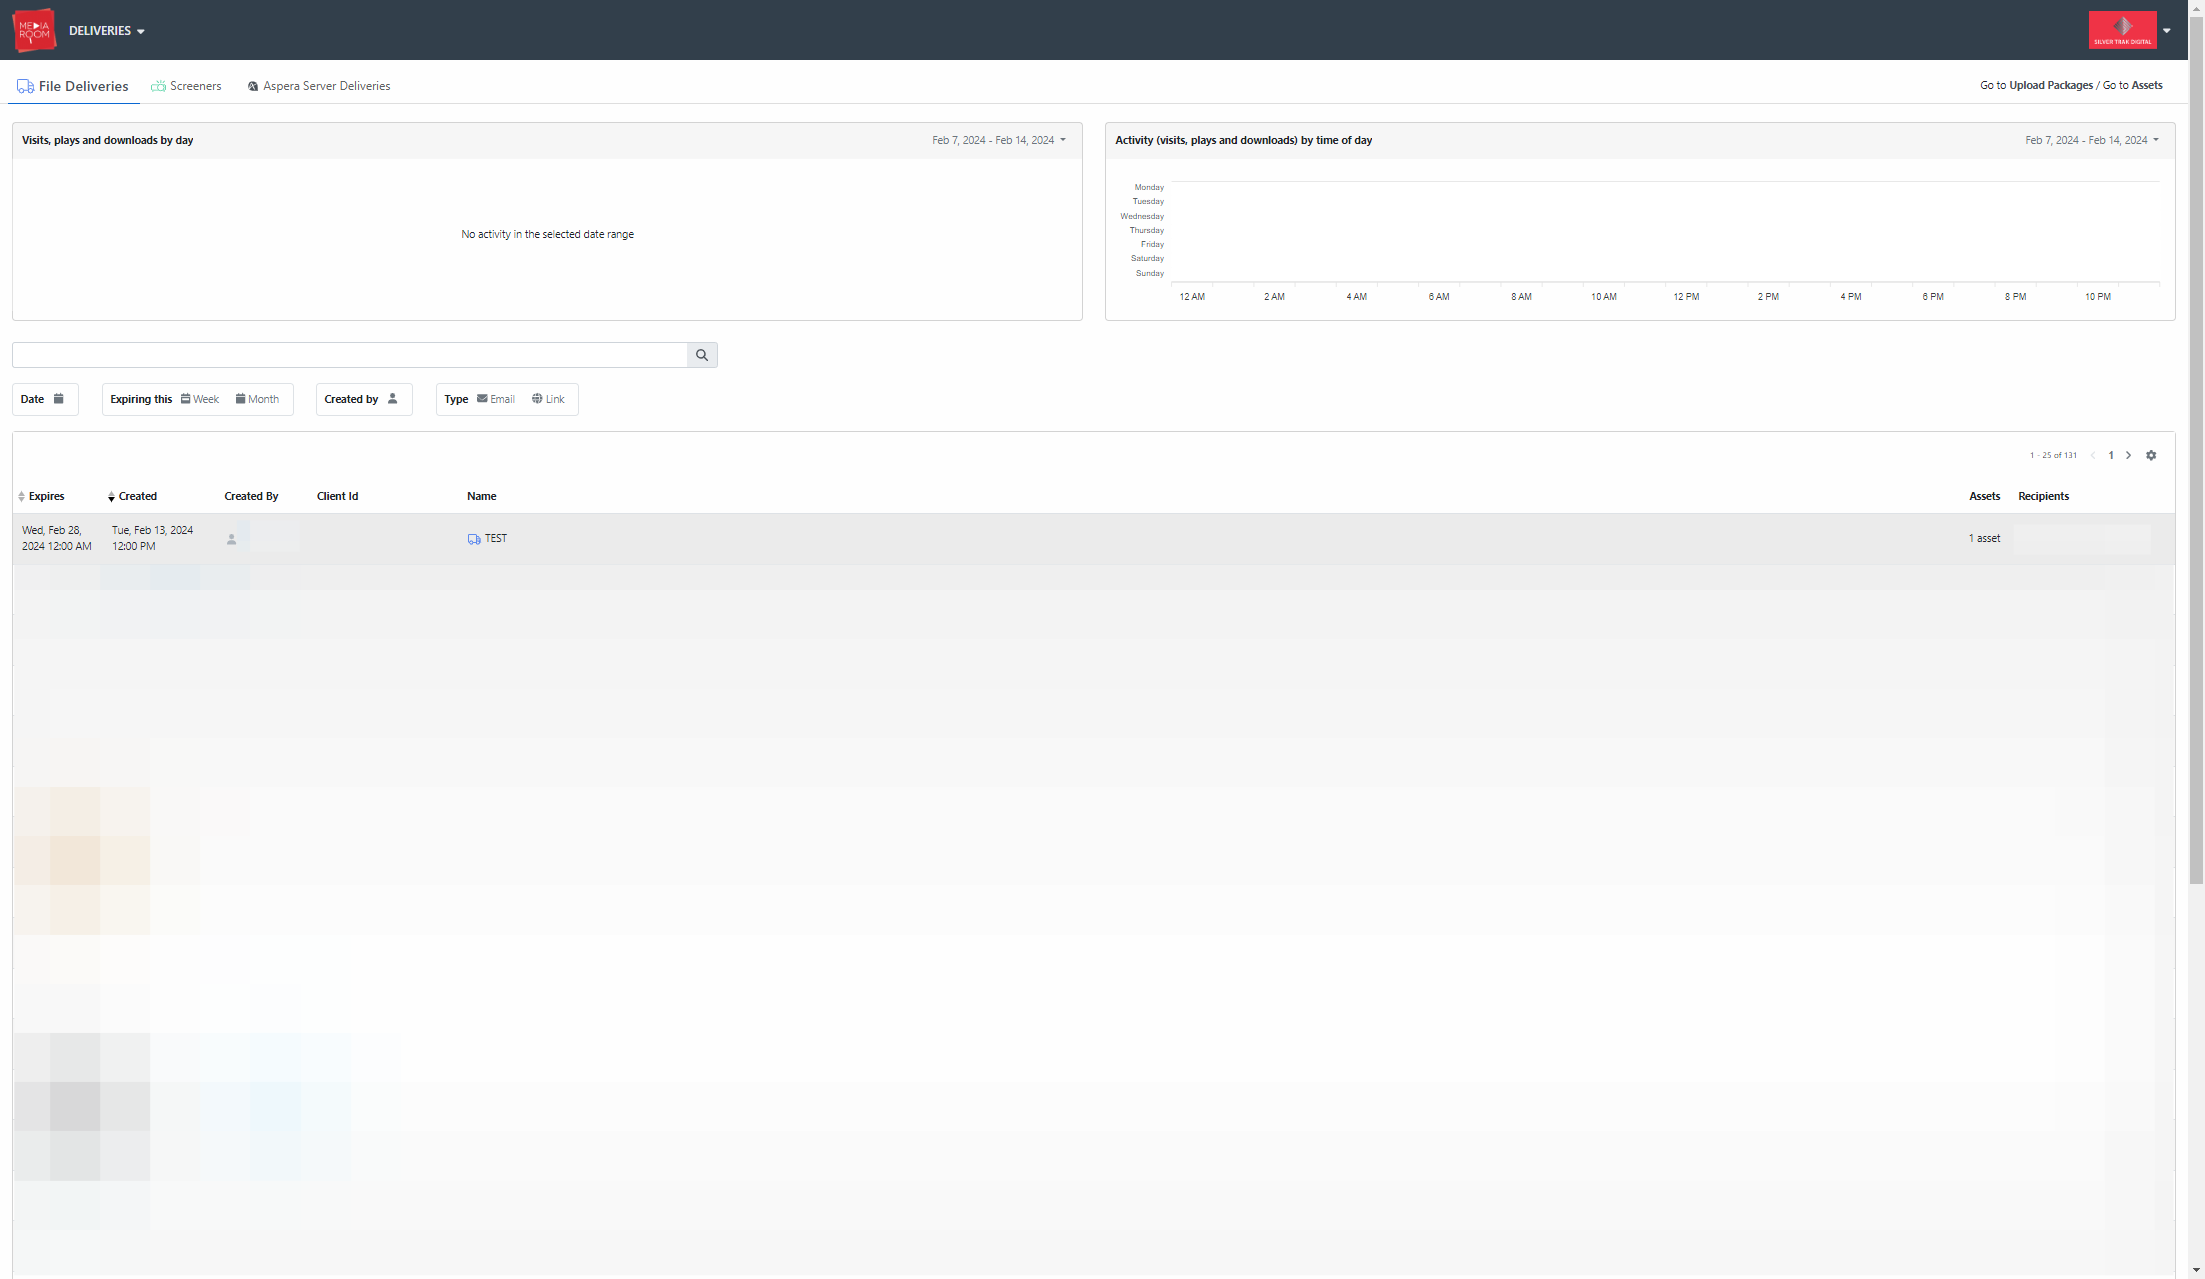Click the Created By column header
The height and width of the screenshot is (1279, 2205).
tap(251, 496)
